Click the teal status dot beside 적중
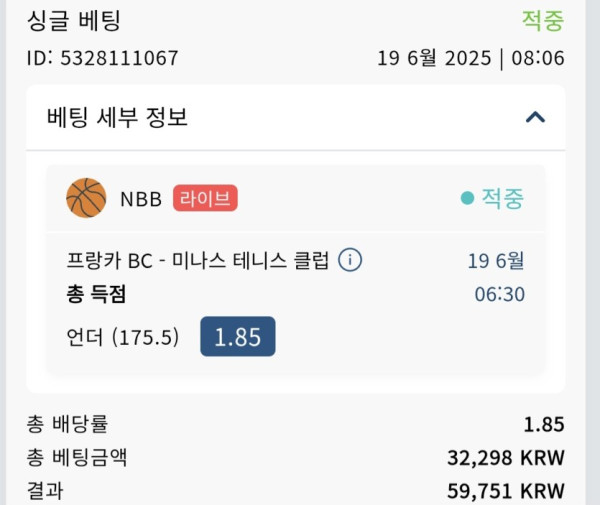Image resolution: width=600 pixels, height=505 pixels. 467,198
